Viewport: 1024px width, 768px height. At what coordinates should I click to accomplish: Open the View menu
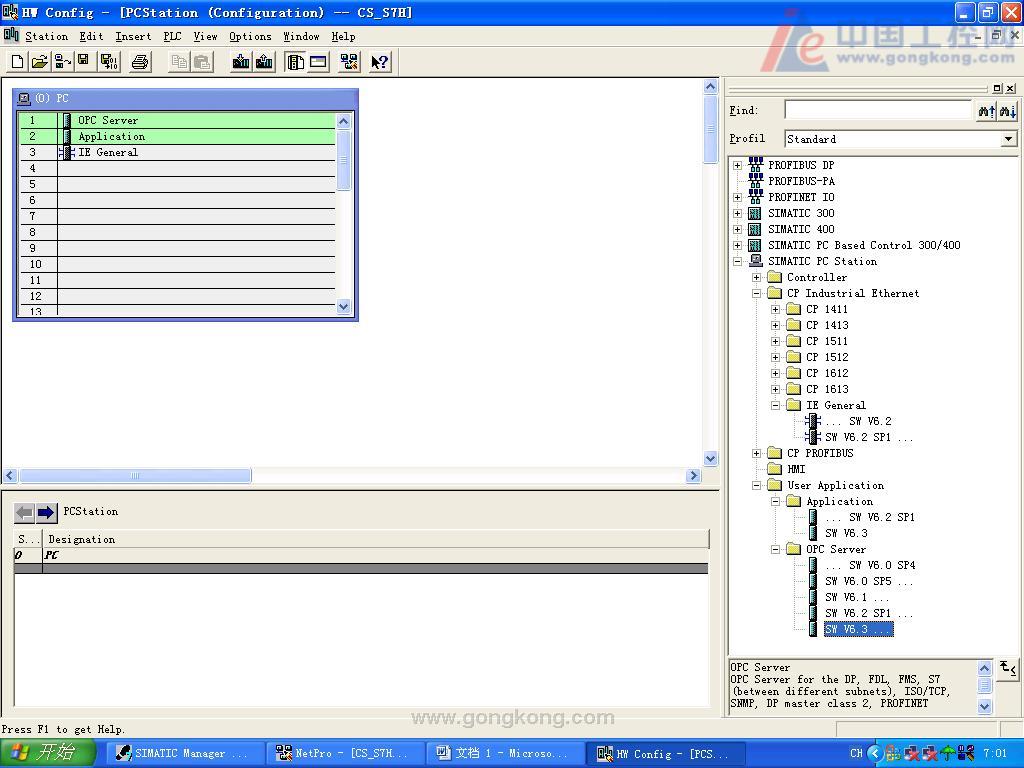[x=205, y=37]
